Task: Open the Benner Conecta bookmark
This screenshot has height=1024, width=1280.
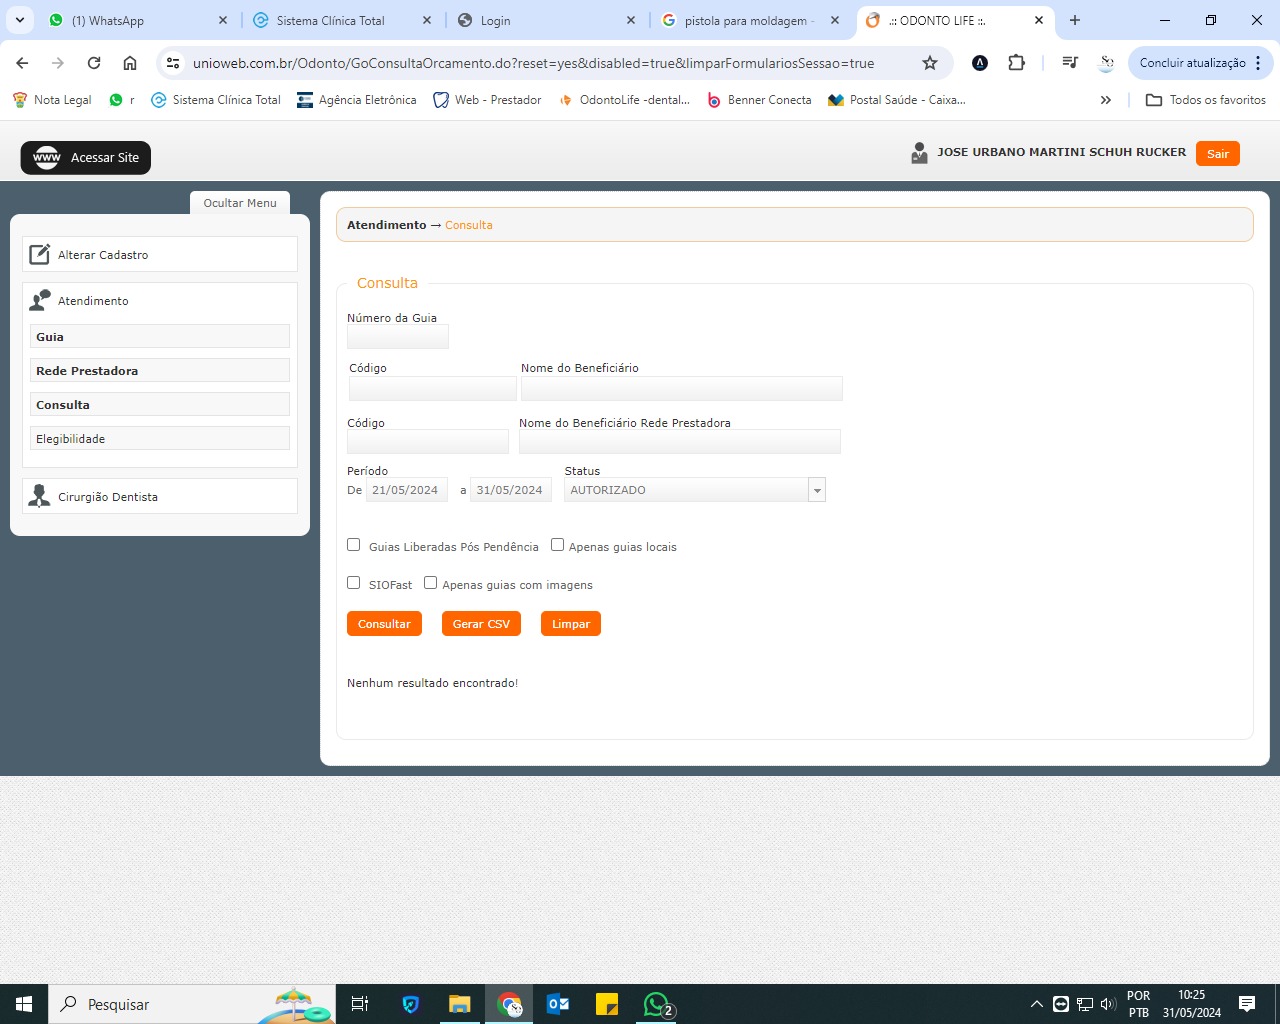Action: (x=759, y=100)
